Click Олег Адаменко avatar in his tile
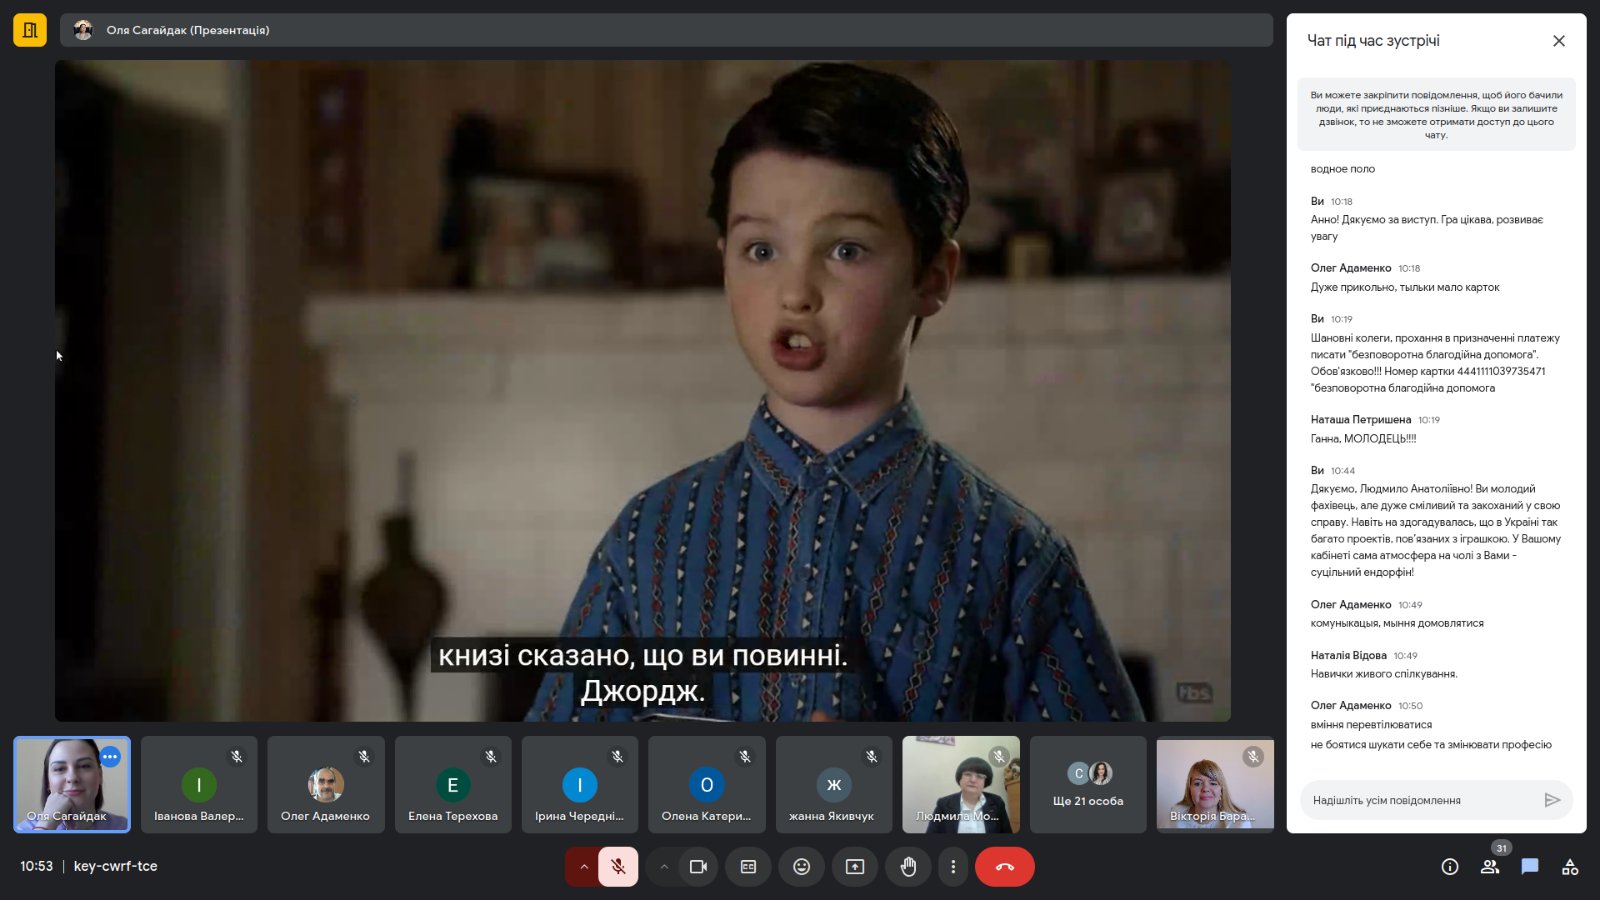 click(x=326, y=785)
